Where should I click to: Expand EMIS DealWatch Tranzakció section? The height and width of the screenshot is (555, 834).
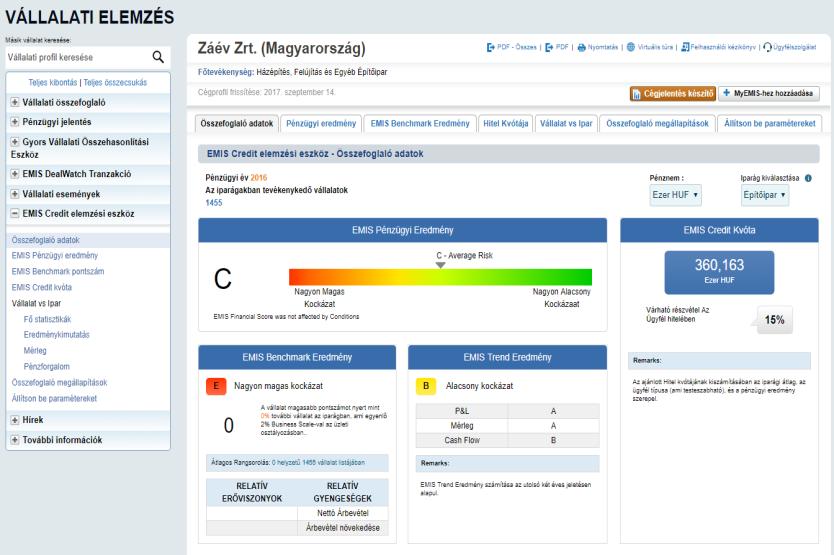[x=15, y=174]
